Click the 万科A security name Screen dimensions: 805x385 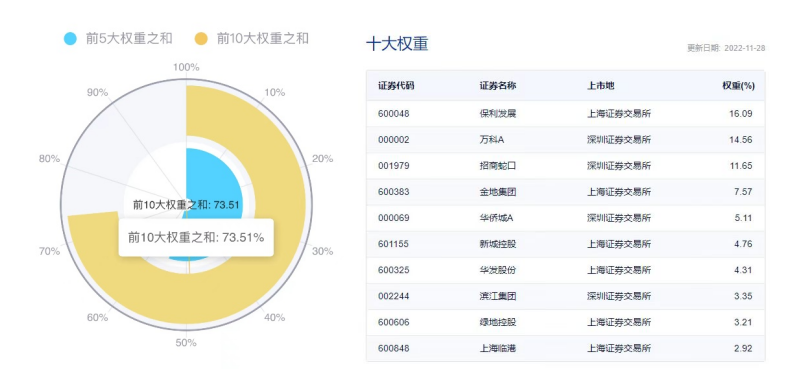click(x=492, y=140)
